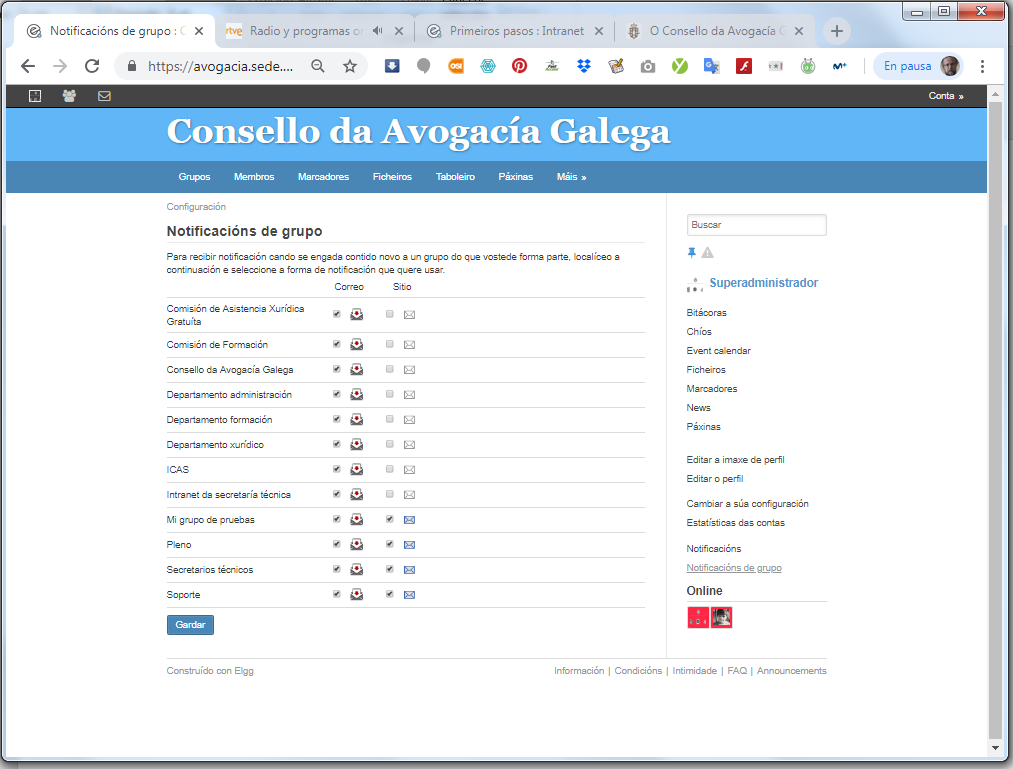The height and width of the screenshot is (769, 1013).
Task: Click the Sitio envelope icon for Pleno
Action: [x=409, y=545]
